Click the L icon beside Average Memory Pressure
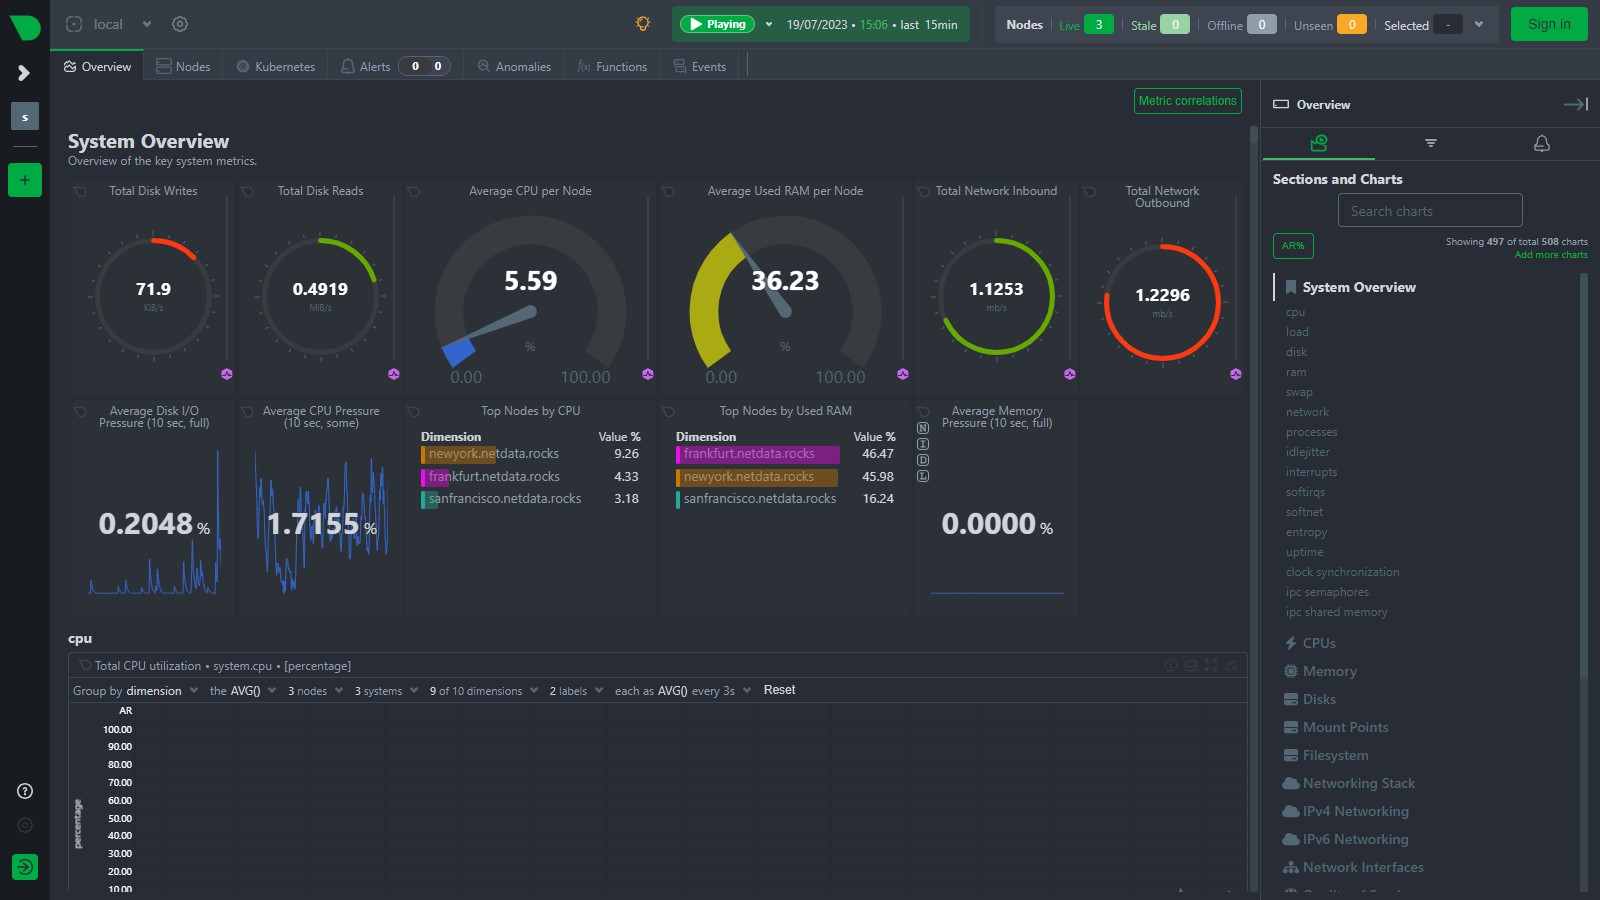Screen dimensions: 1600x900 click(923, 476)
